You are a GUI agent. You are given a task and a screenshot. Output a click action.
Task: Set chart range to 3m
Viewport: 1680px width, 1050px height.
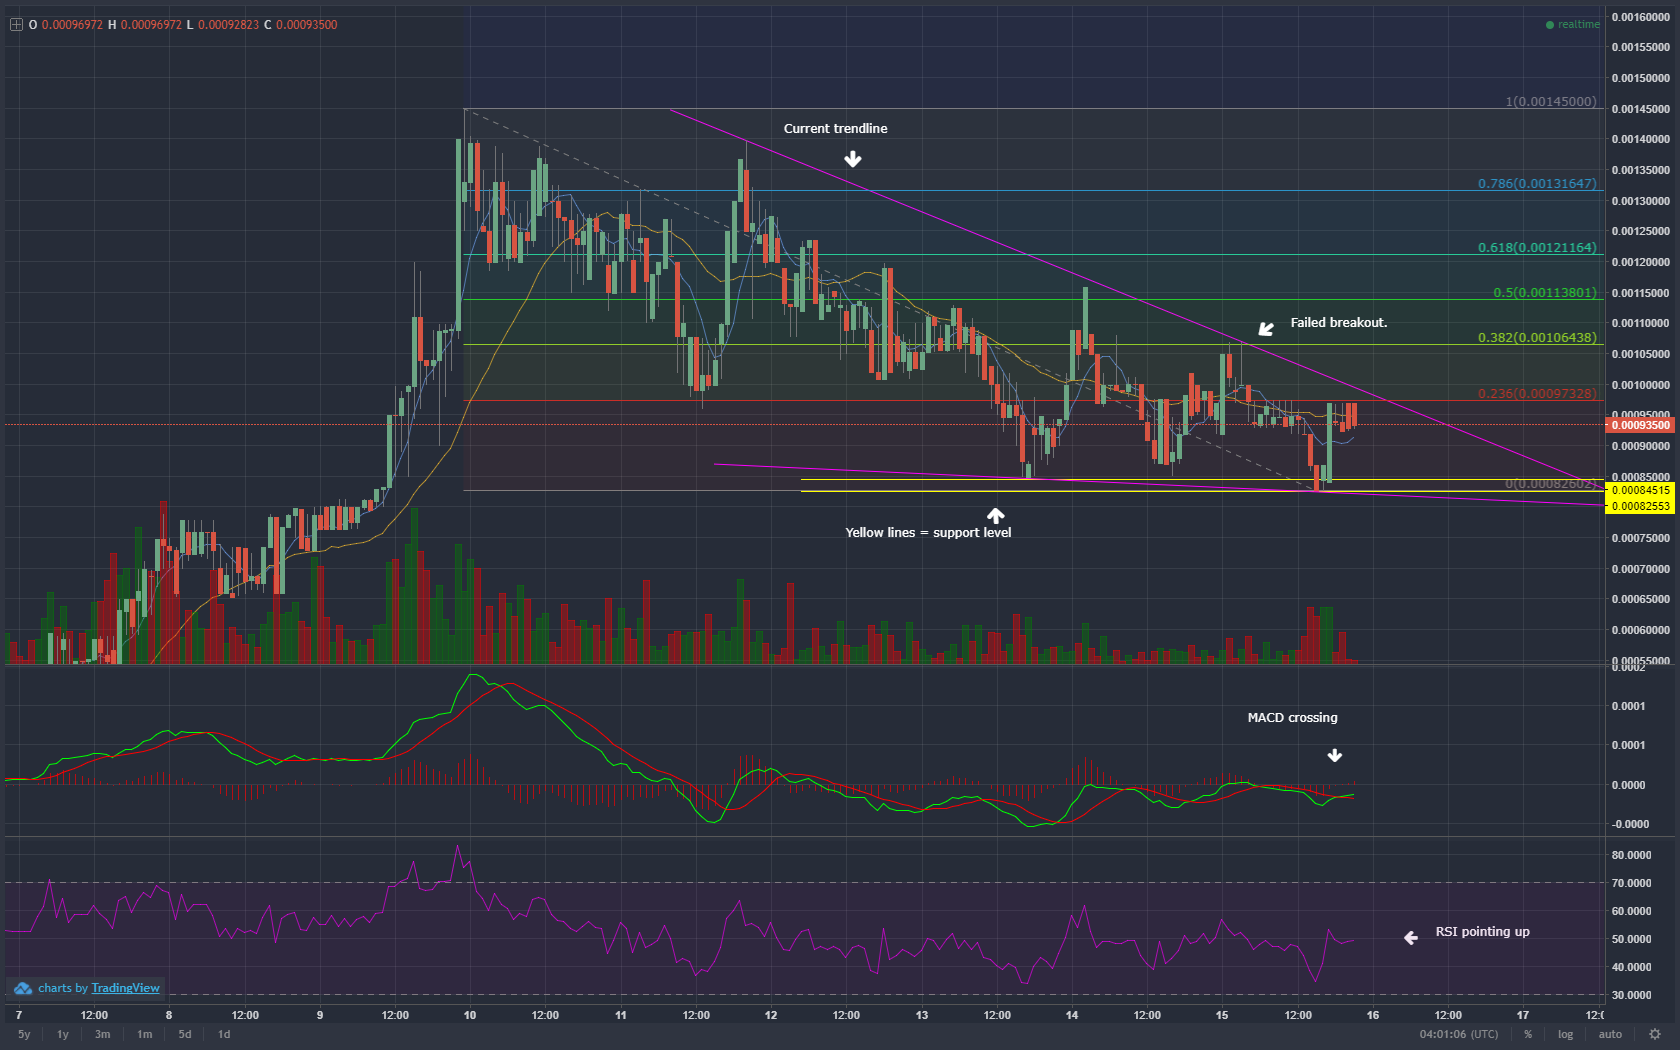(x=102, y=1034)
